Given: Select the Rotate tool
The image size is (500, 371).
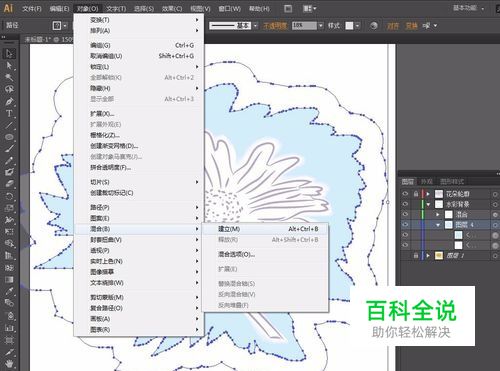Looking at the screenshot, I should tap(9, 196).
